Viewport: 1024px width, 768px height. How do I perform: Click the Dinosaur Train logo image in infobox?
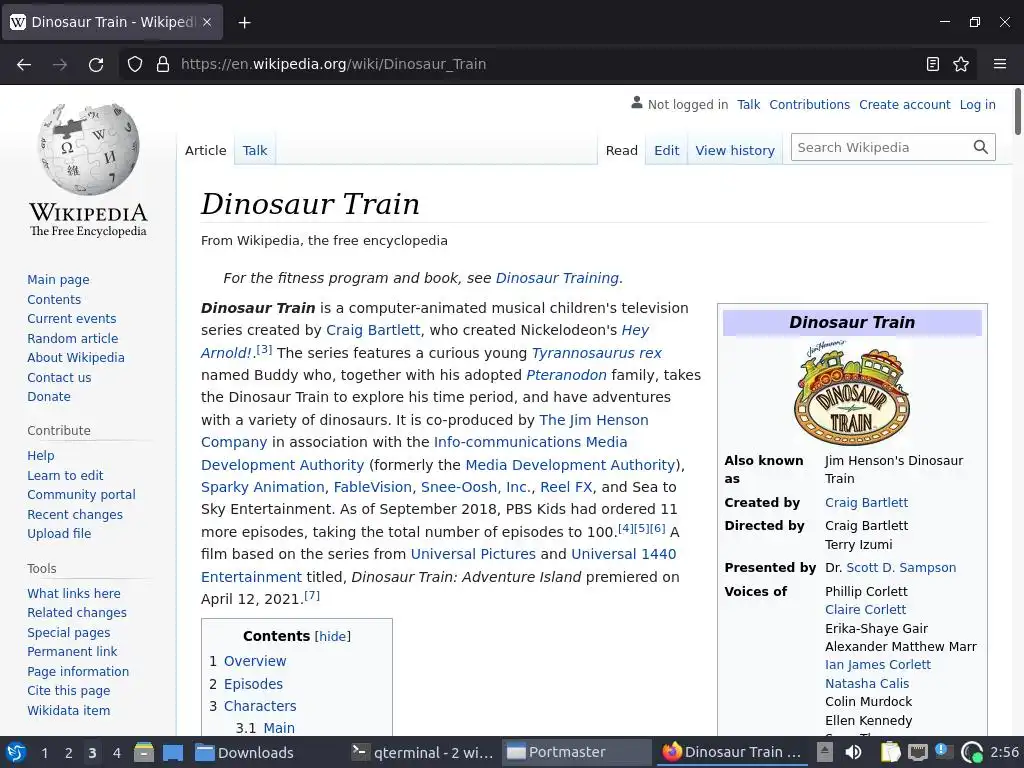pos(852,392)
